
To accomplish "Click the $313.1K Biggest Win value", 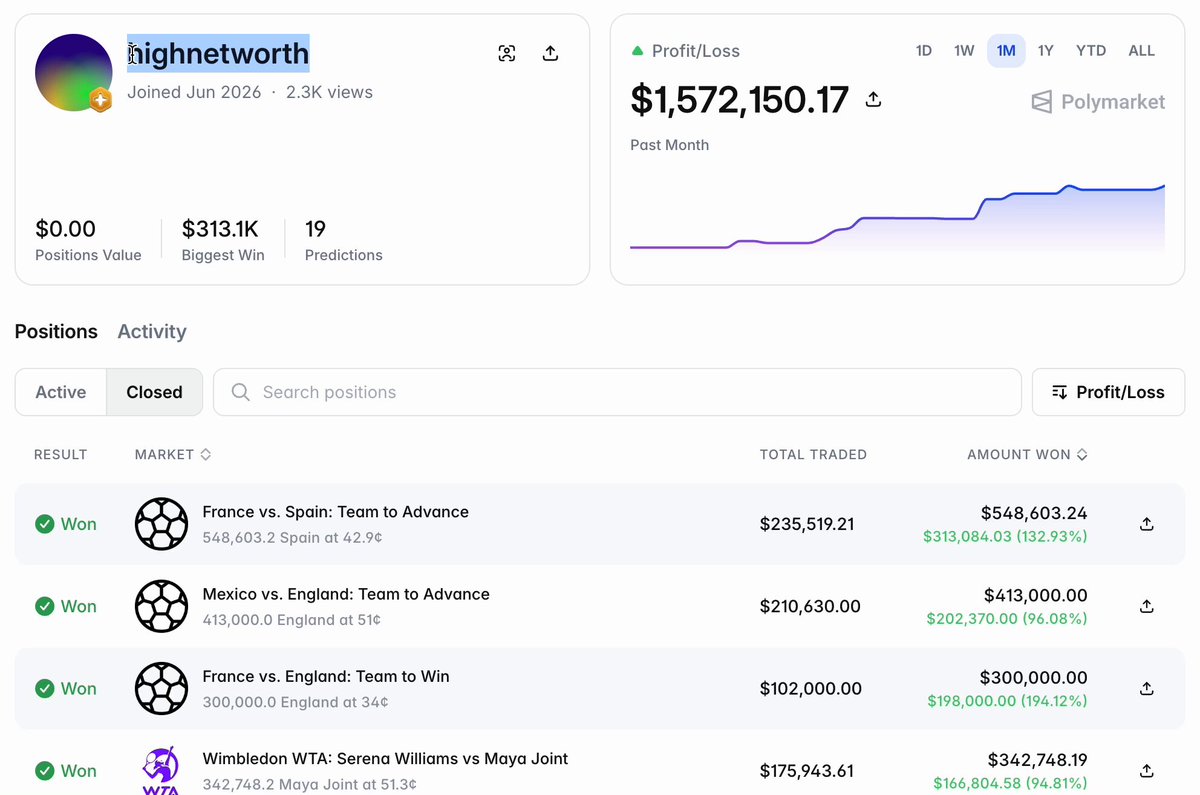I will tap(220, 229).
